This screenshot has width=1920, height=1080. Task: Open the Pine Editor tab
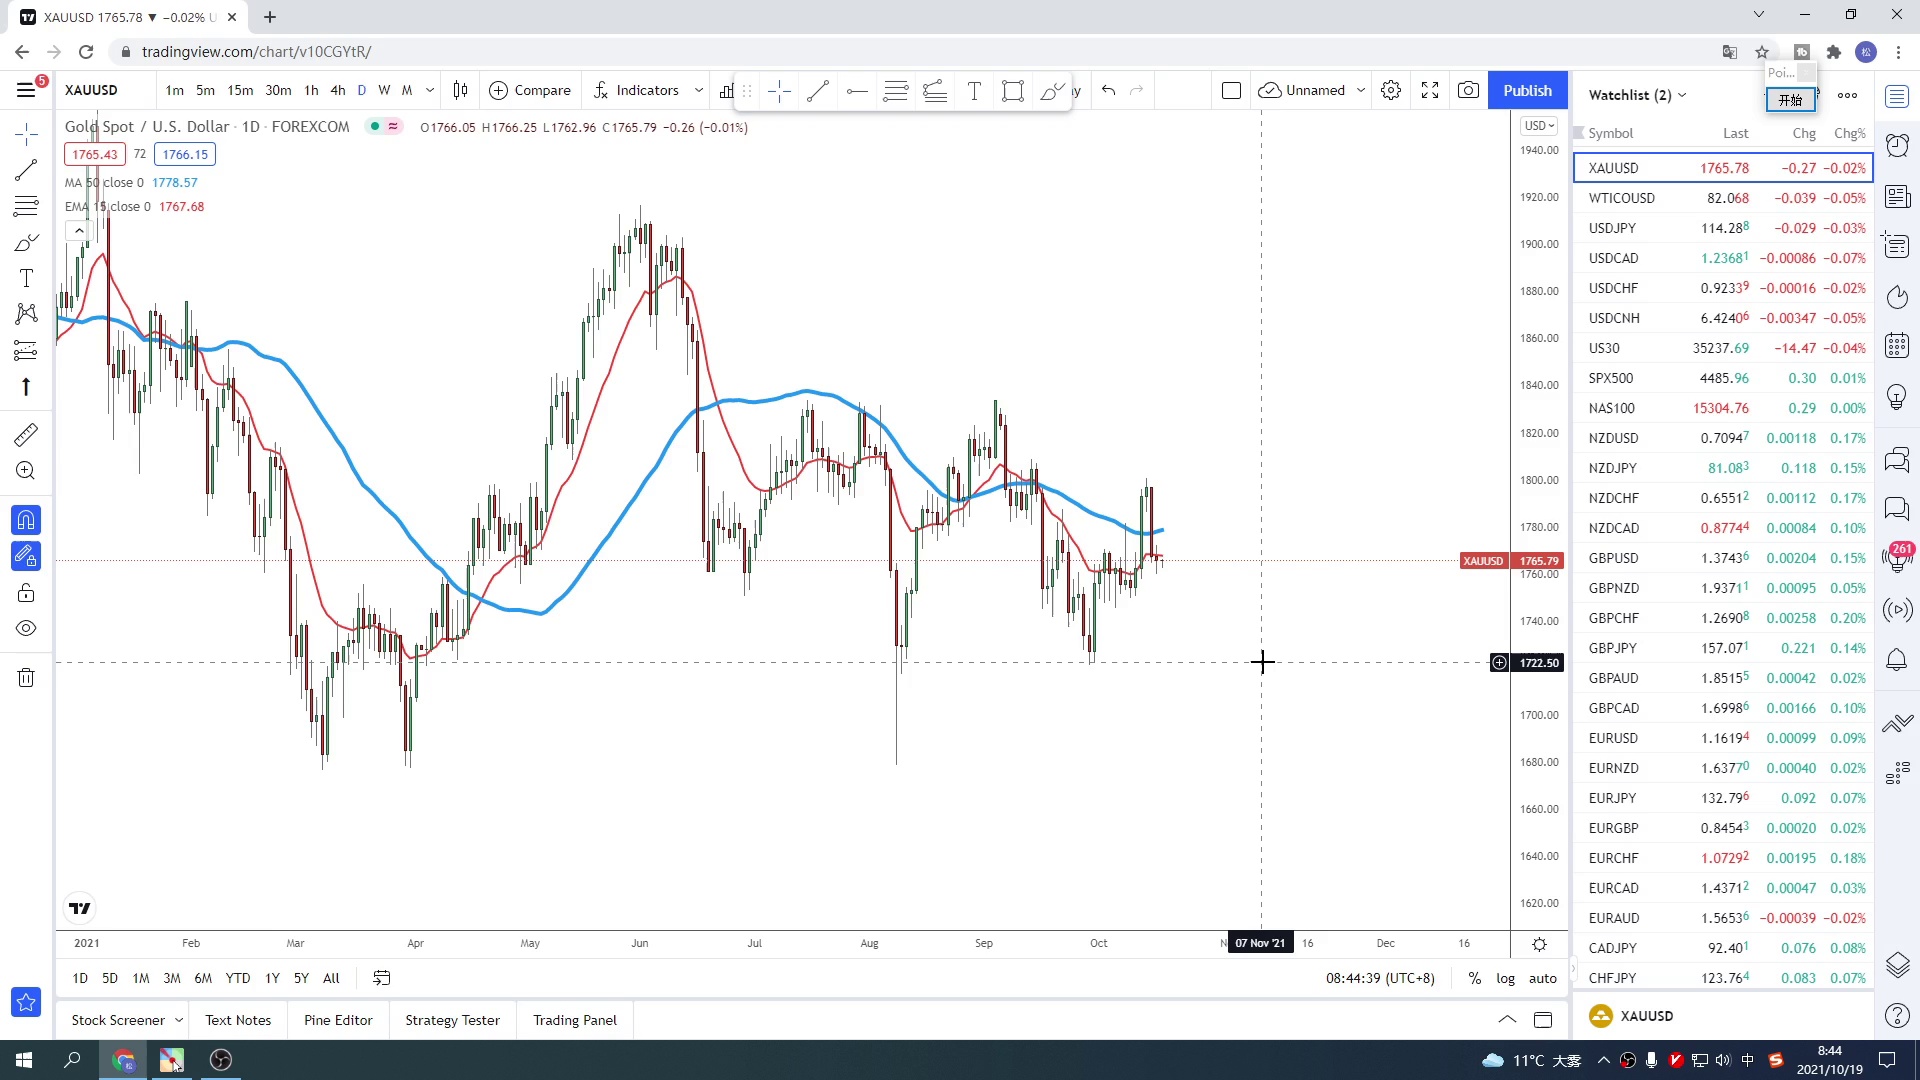click(338, 1020)
